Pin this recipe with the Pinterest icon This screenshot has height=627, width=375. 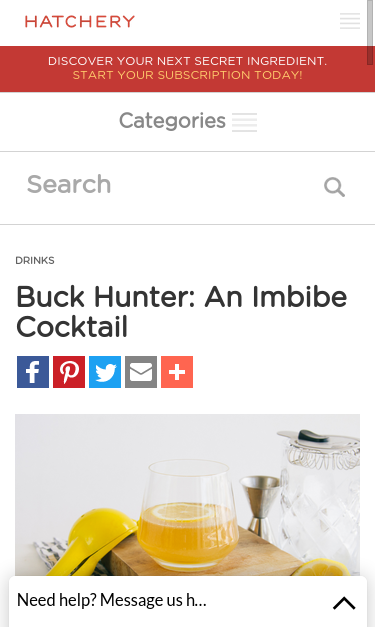tap(69, 372)
